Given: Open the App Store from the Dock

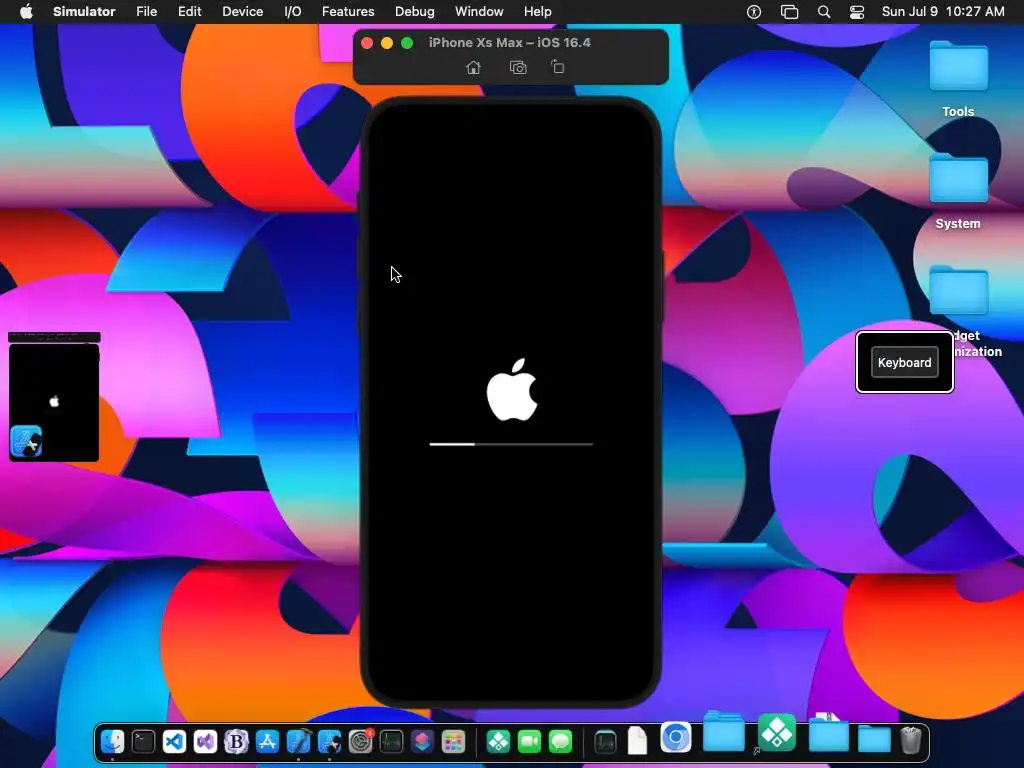Looking at the screenshot, I should coord(267,742).
